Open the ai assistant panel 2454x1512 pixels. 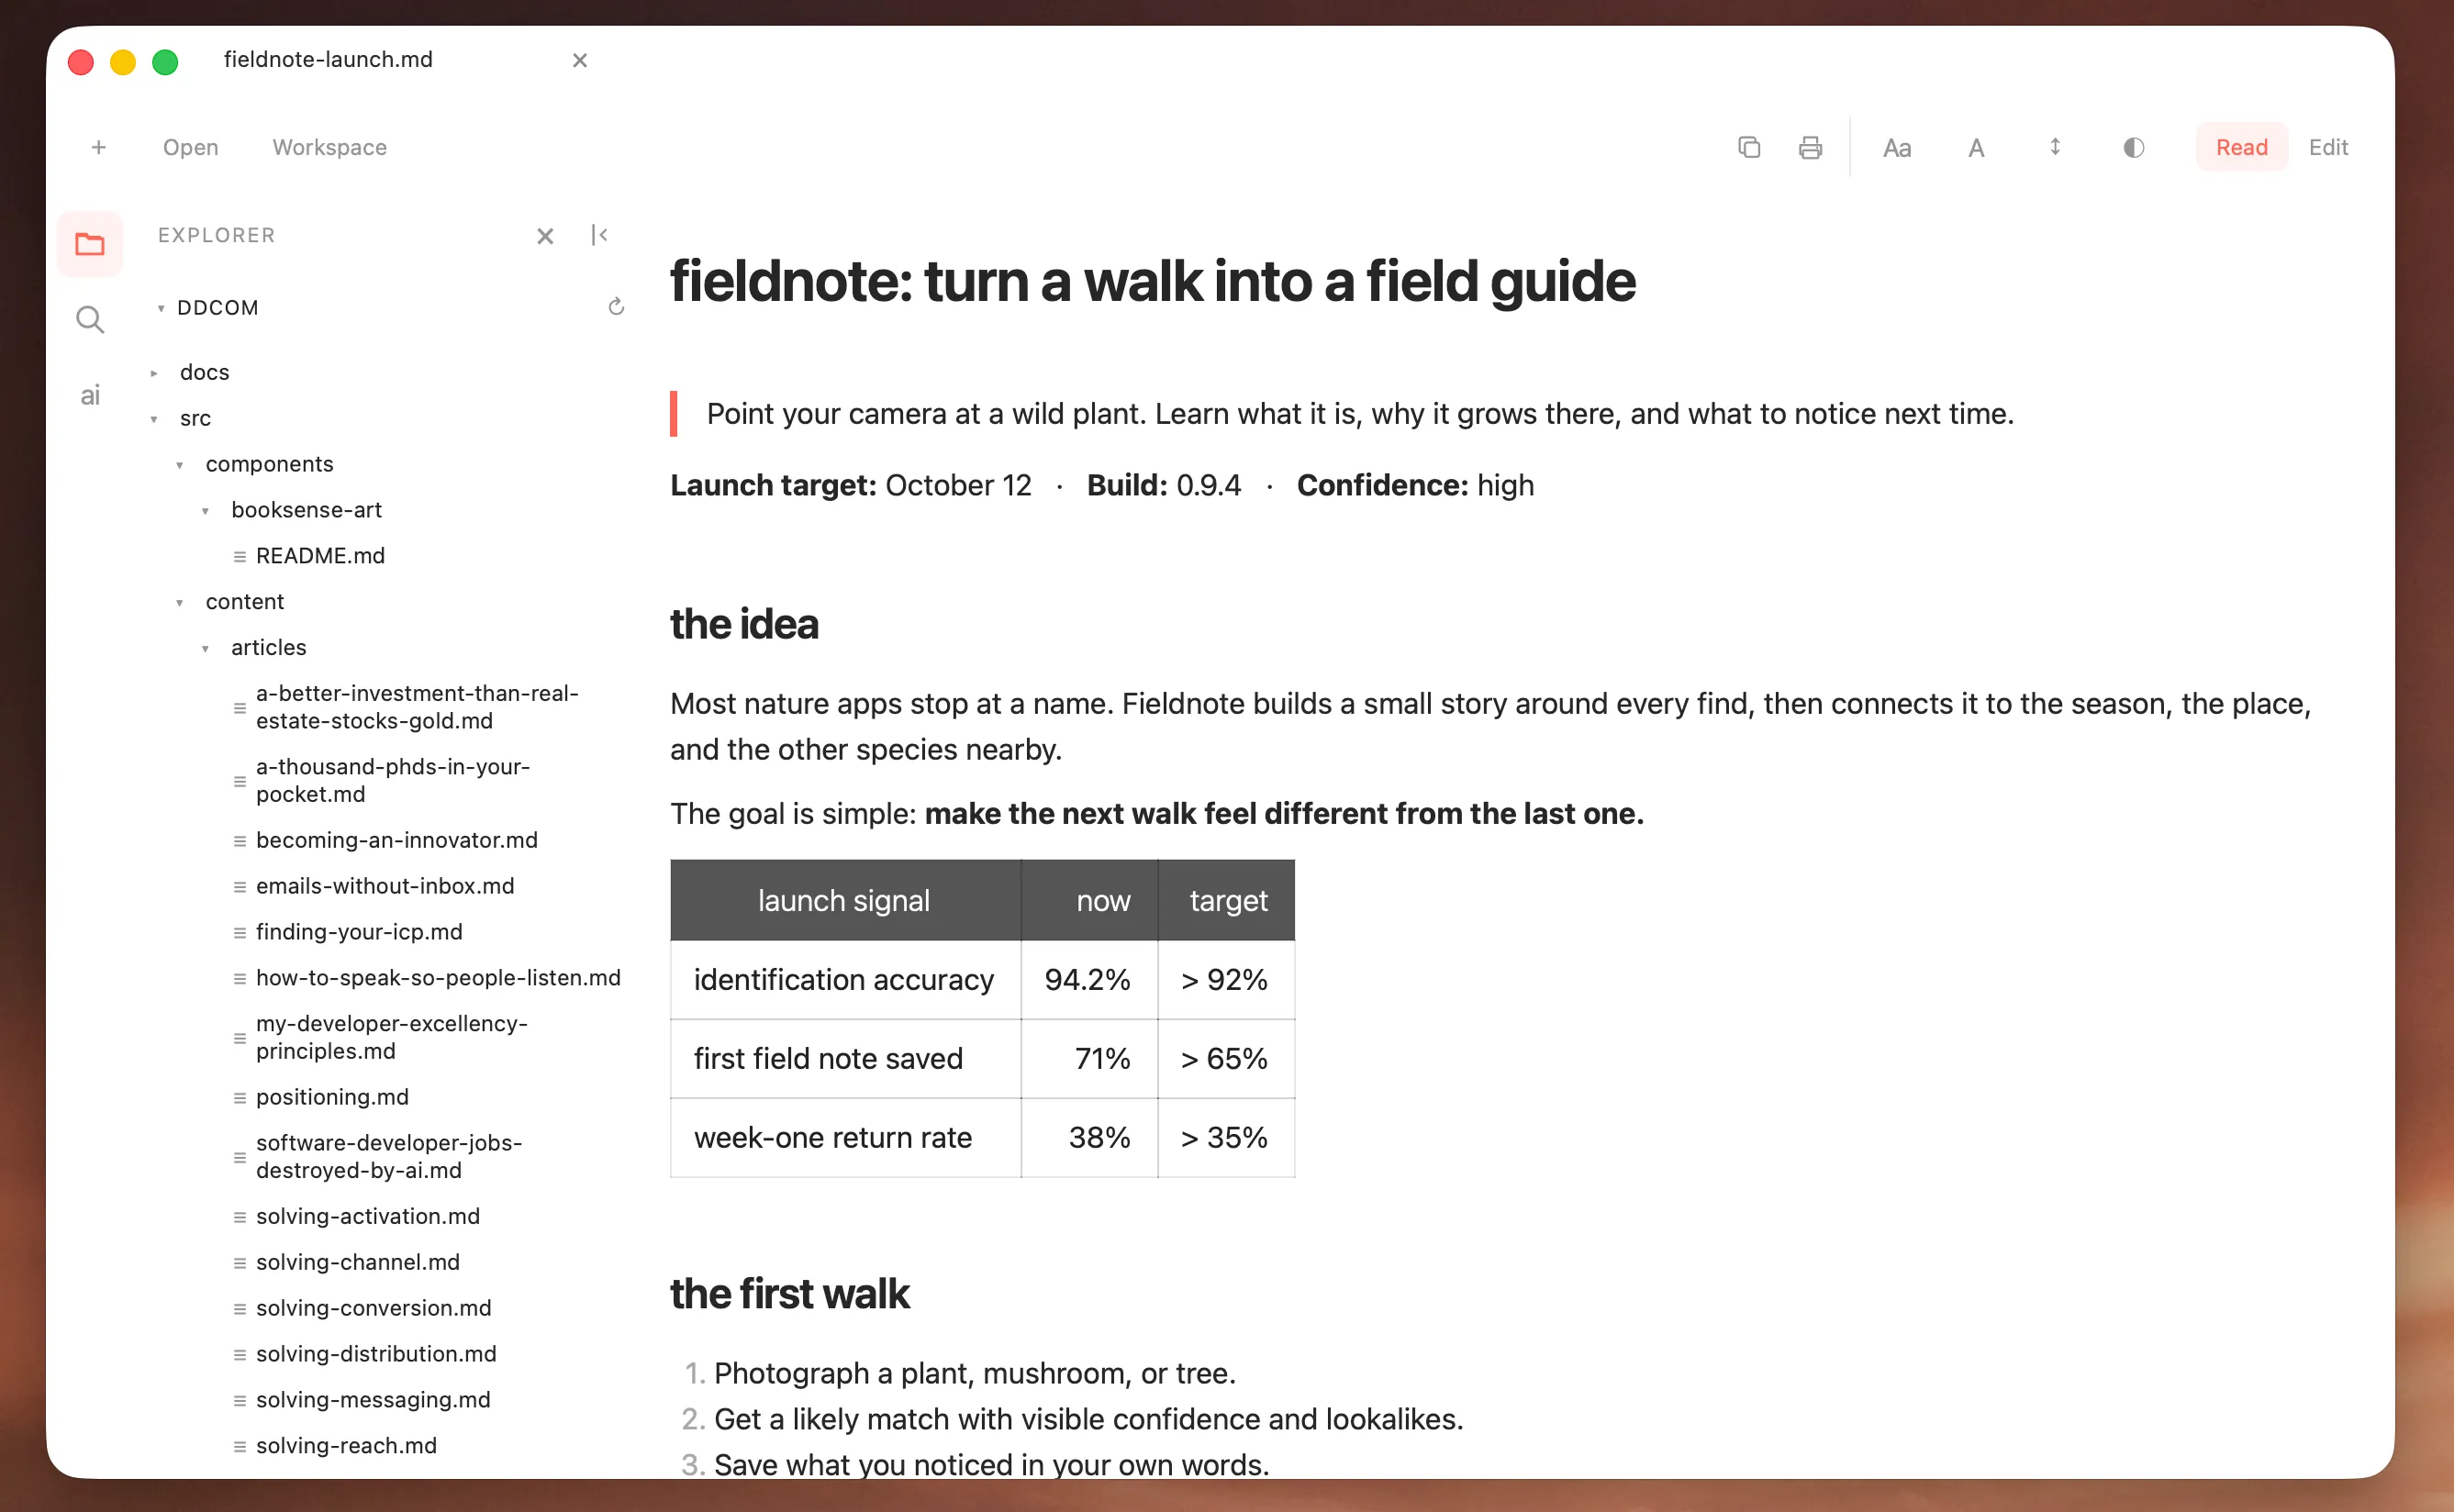pyautogui.click(x=90, y=395)
